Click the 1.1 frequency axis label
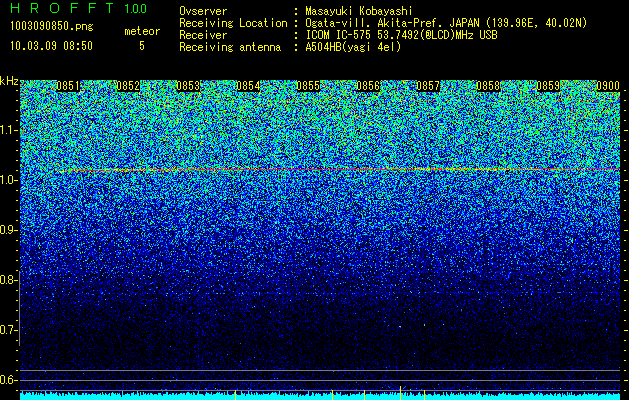 coord(7,130)
